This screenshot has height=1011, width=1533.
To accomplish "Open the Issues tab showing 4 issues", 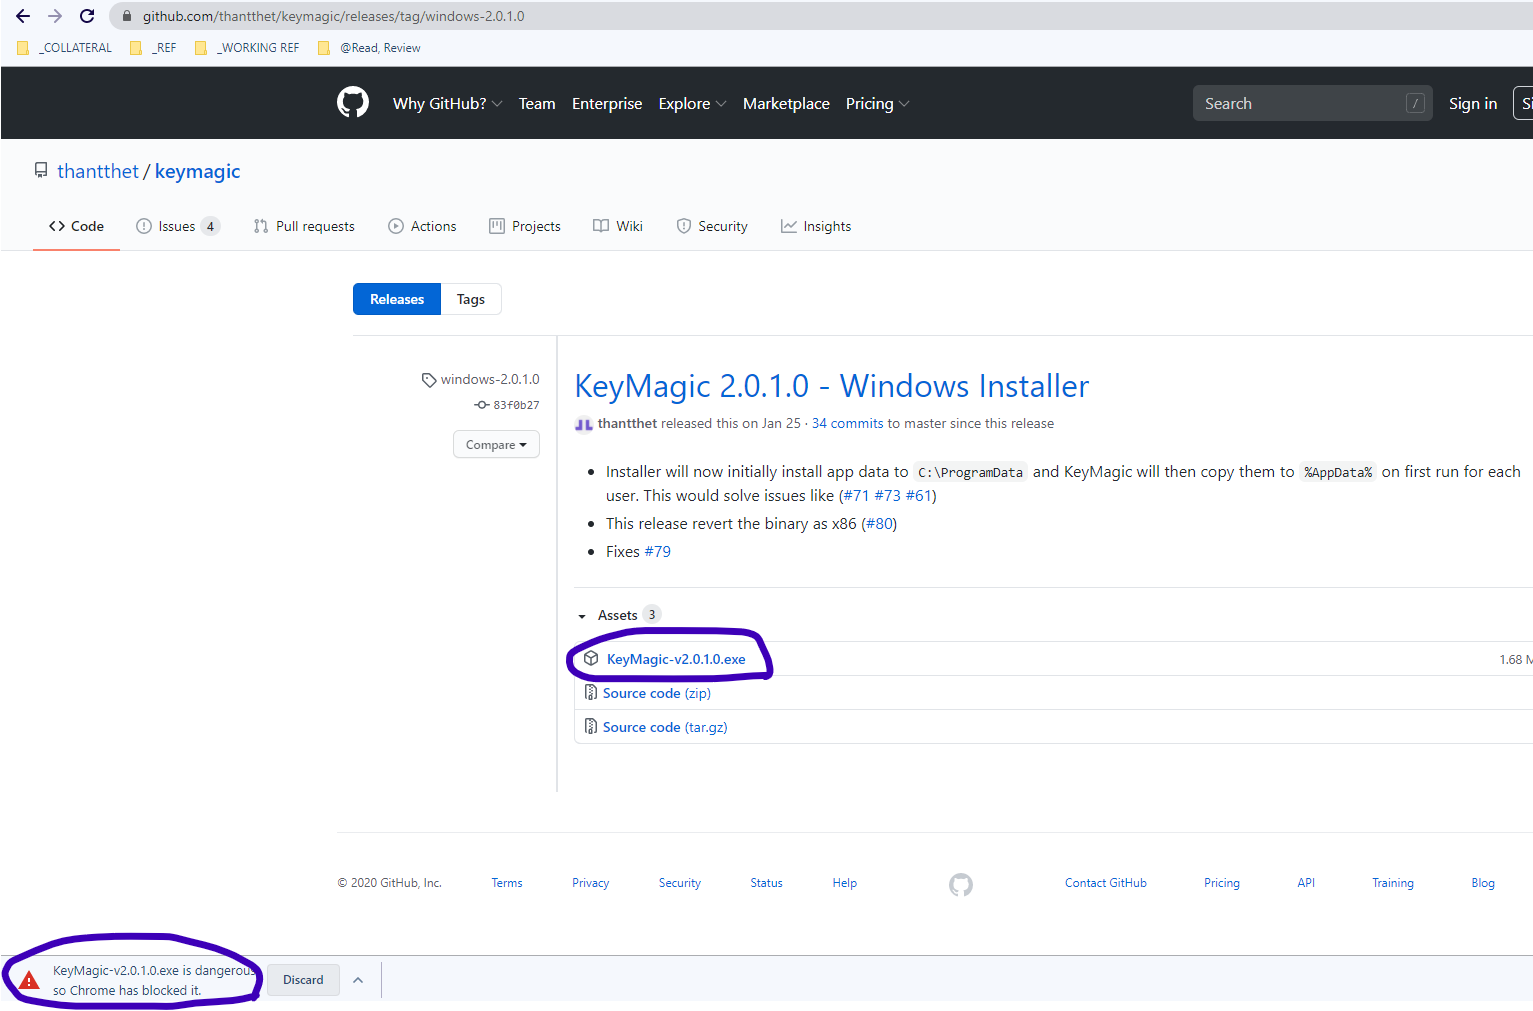I will tap(177, 226).
